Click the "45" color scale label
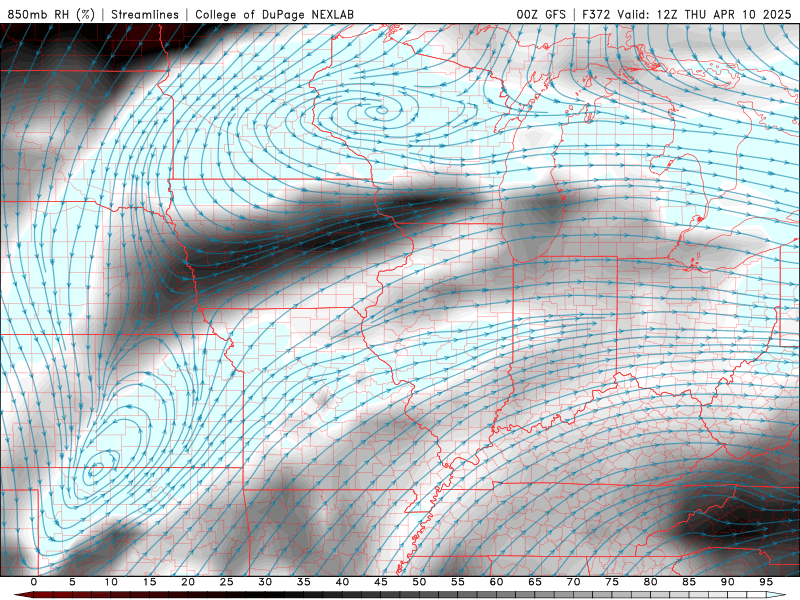This screenshot has width=800, height=600. click(381, 582)
